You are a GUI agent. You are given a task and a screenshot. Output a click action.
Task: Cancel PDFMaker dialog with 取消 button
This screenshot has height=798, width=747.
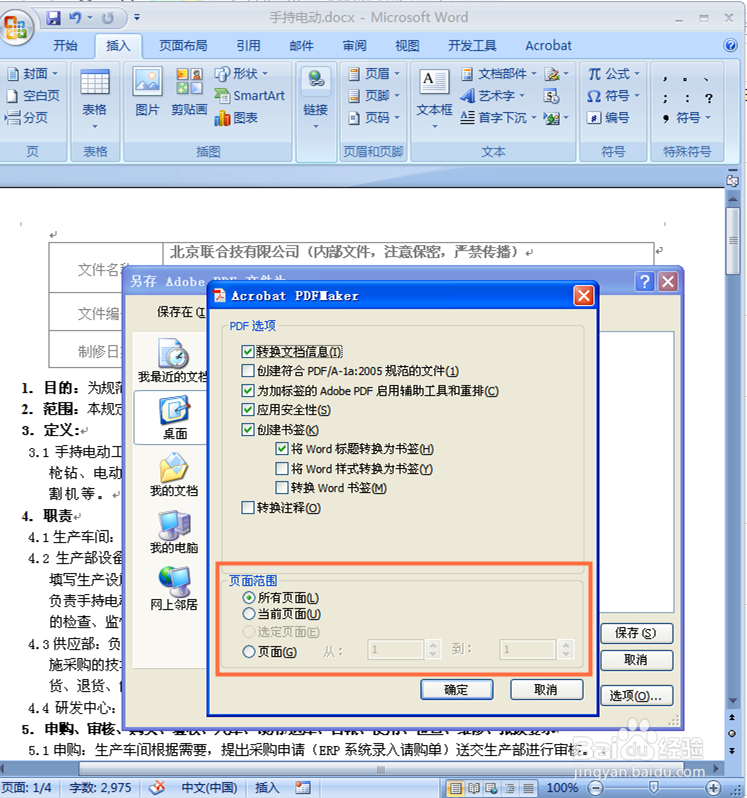(546, 690)
